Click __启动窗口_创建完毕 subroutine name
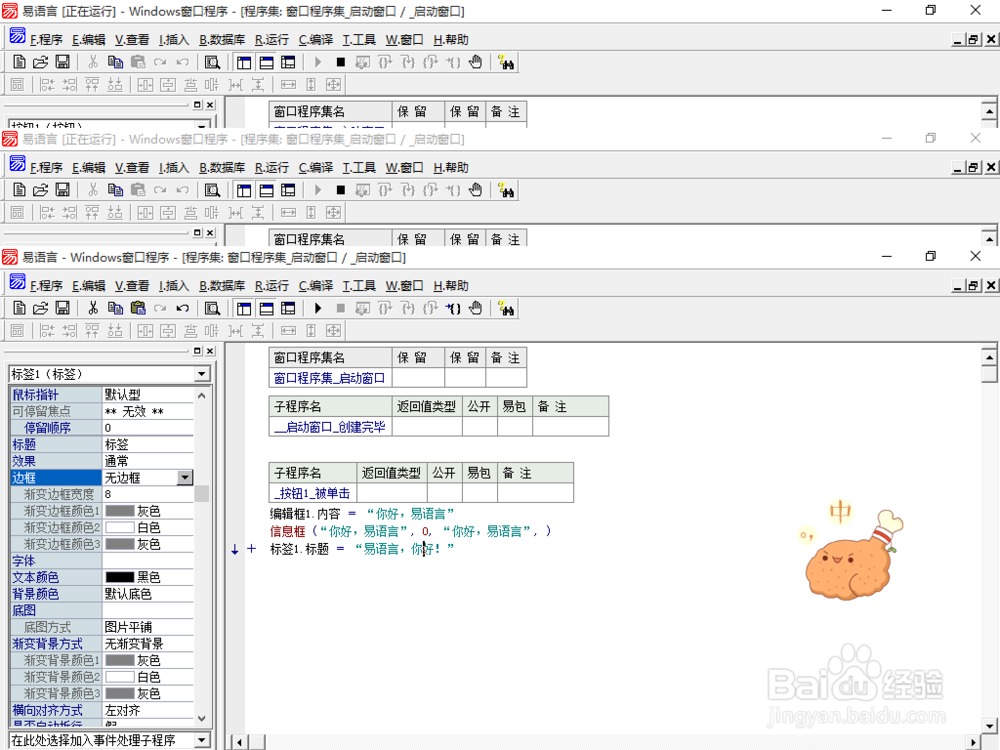The height and width of the screenshot is (750, 1000). coord(329,427)
